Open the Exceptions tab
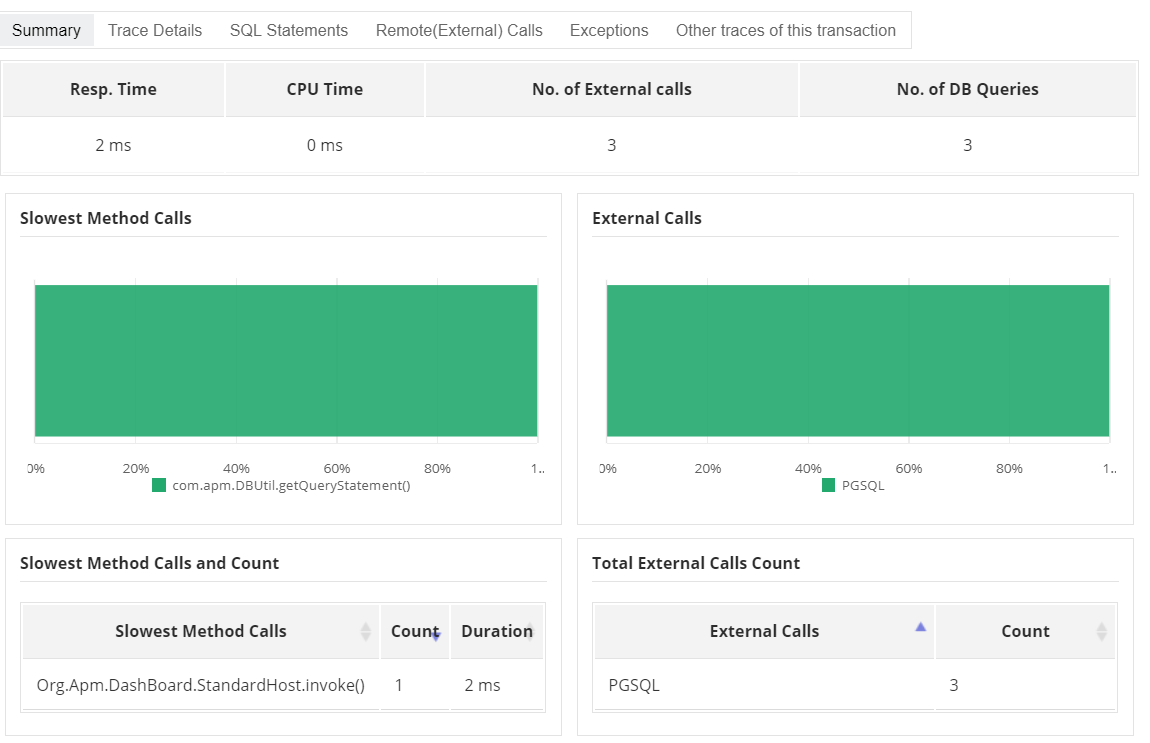This screenshot has height=743, width=1150. click(x=608, y=30)
